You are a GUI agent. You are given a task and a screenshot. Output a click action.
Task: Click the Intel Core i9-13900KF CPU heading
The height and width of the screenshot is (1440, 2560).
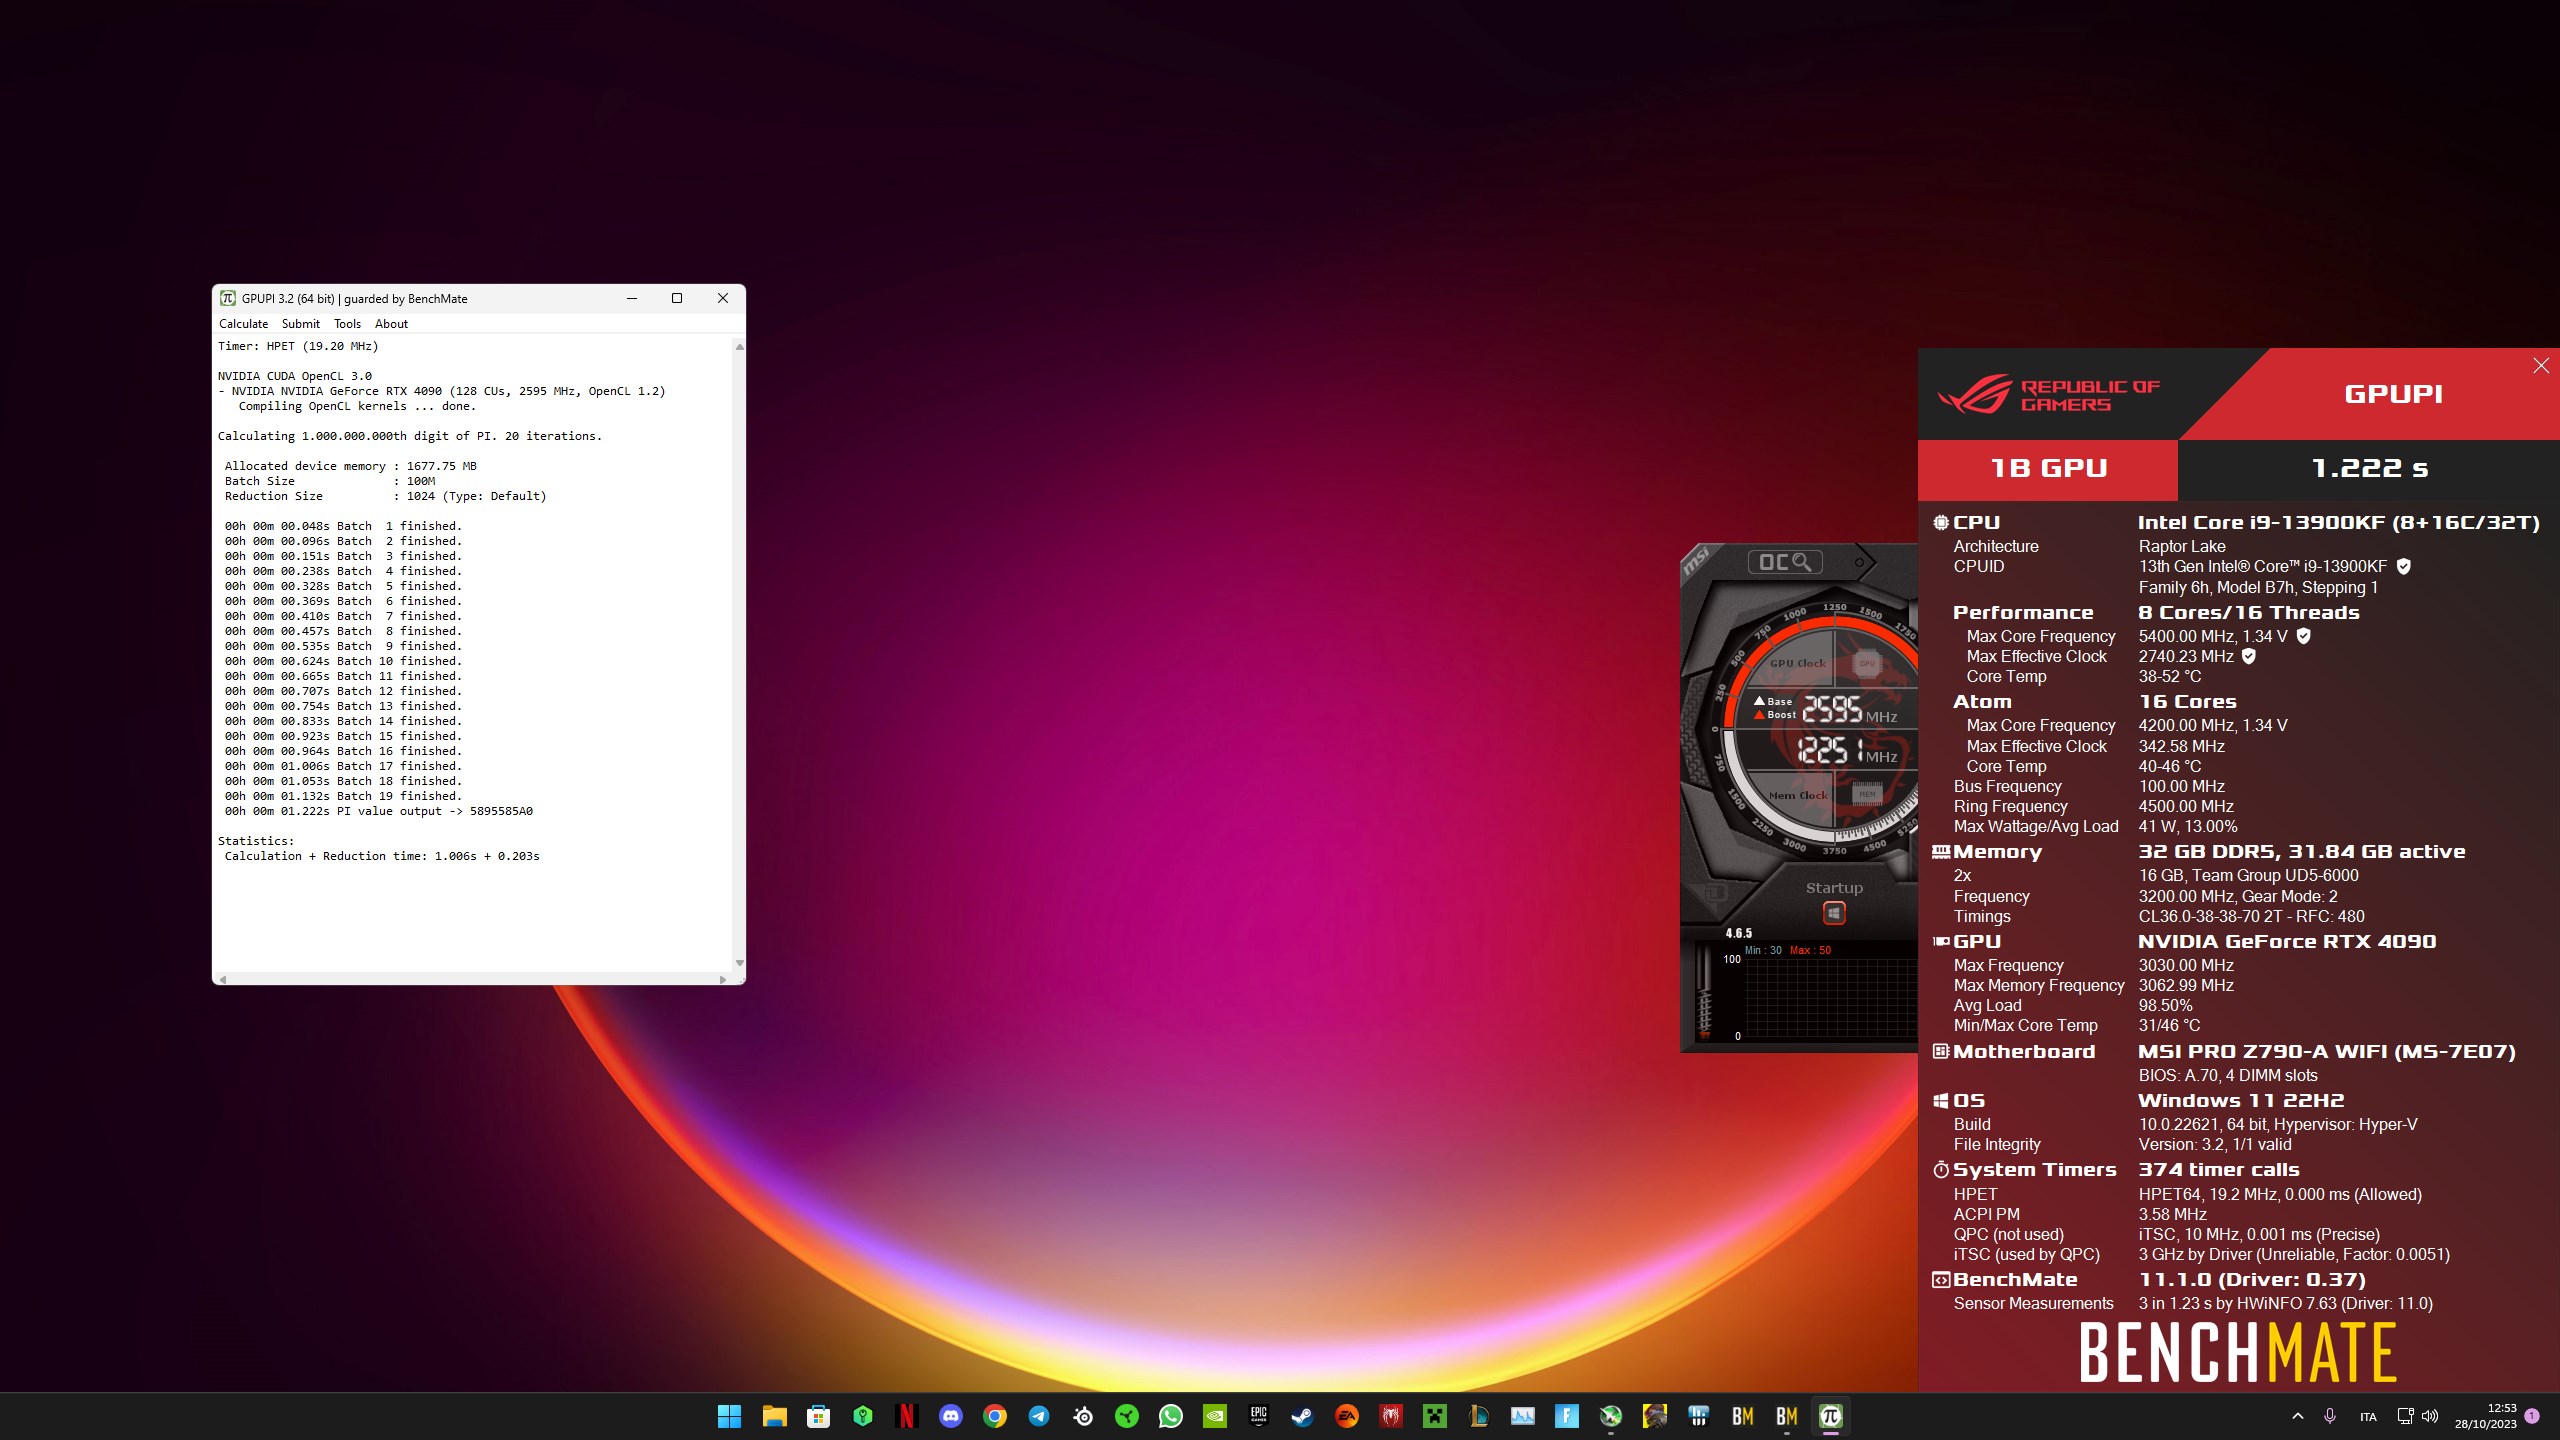2338,522
